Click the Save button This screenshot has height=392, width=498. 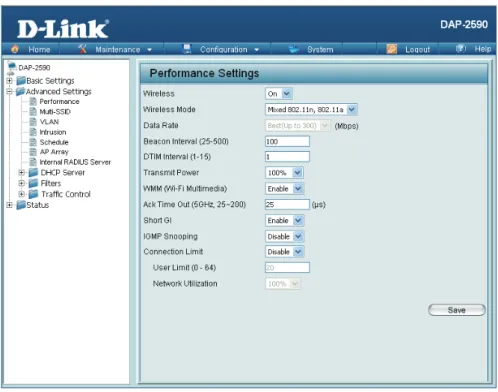coord(457,310)
